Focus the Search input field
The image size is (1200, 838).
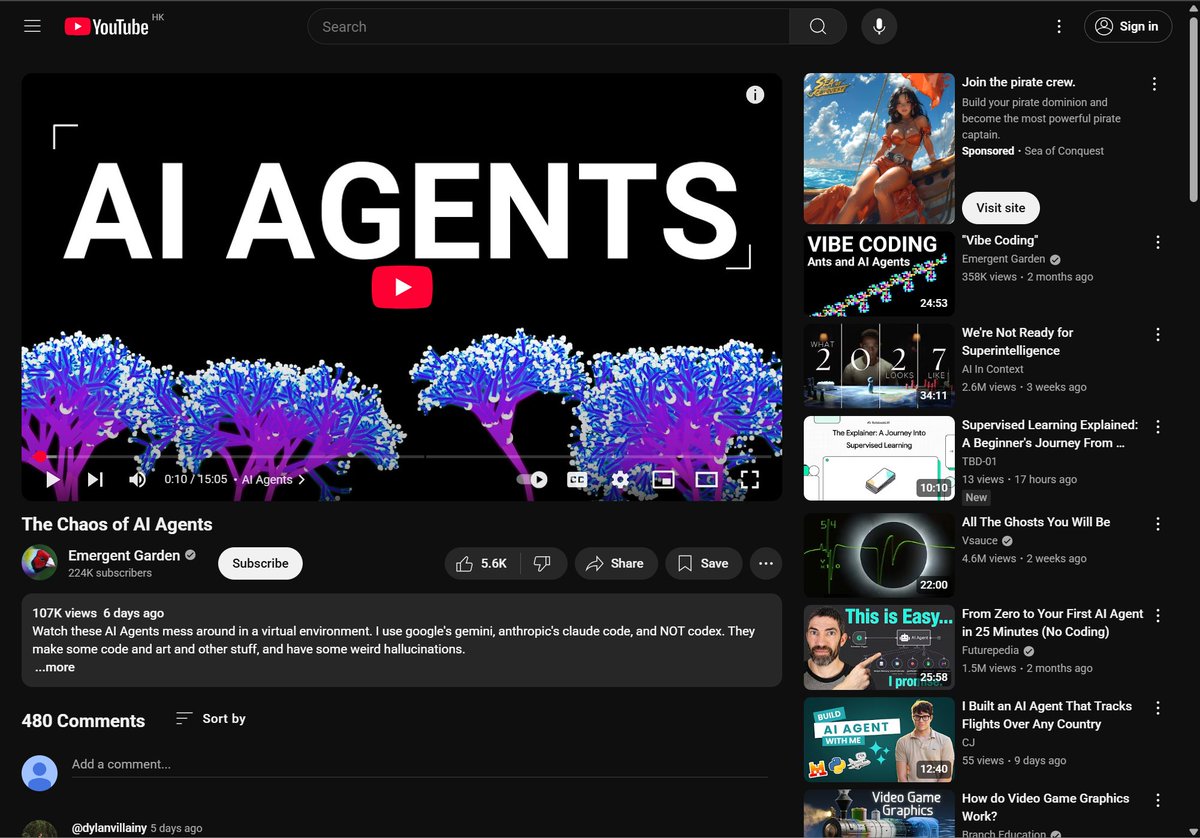pyautogui.click(x=548, y=27)
